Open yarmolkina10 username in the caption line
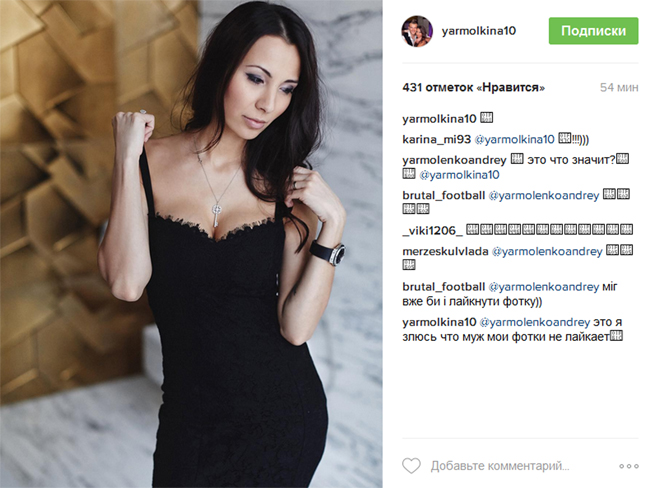 point(439,119)
